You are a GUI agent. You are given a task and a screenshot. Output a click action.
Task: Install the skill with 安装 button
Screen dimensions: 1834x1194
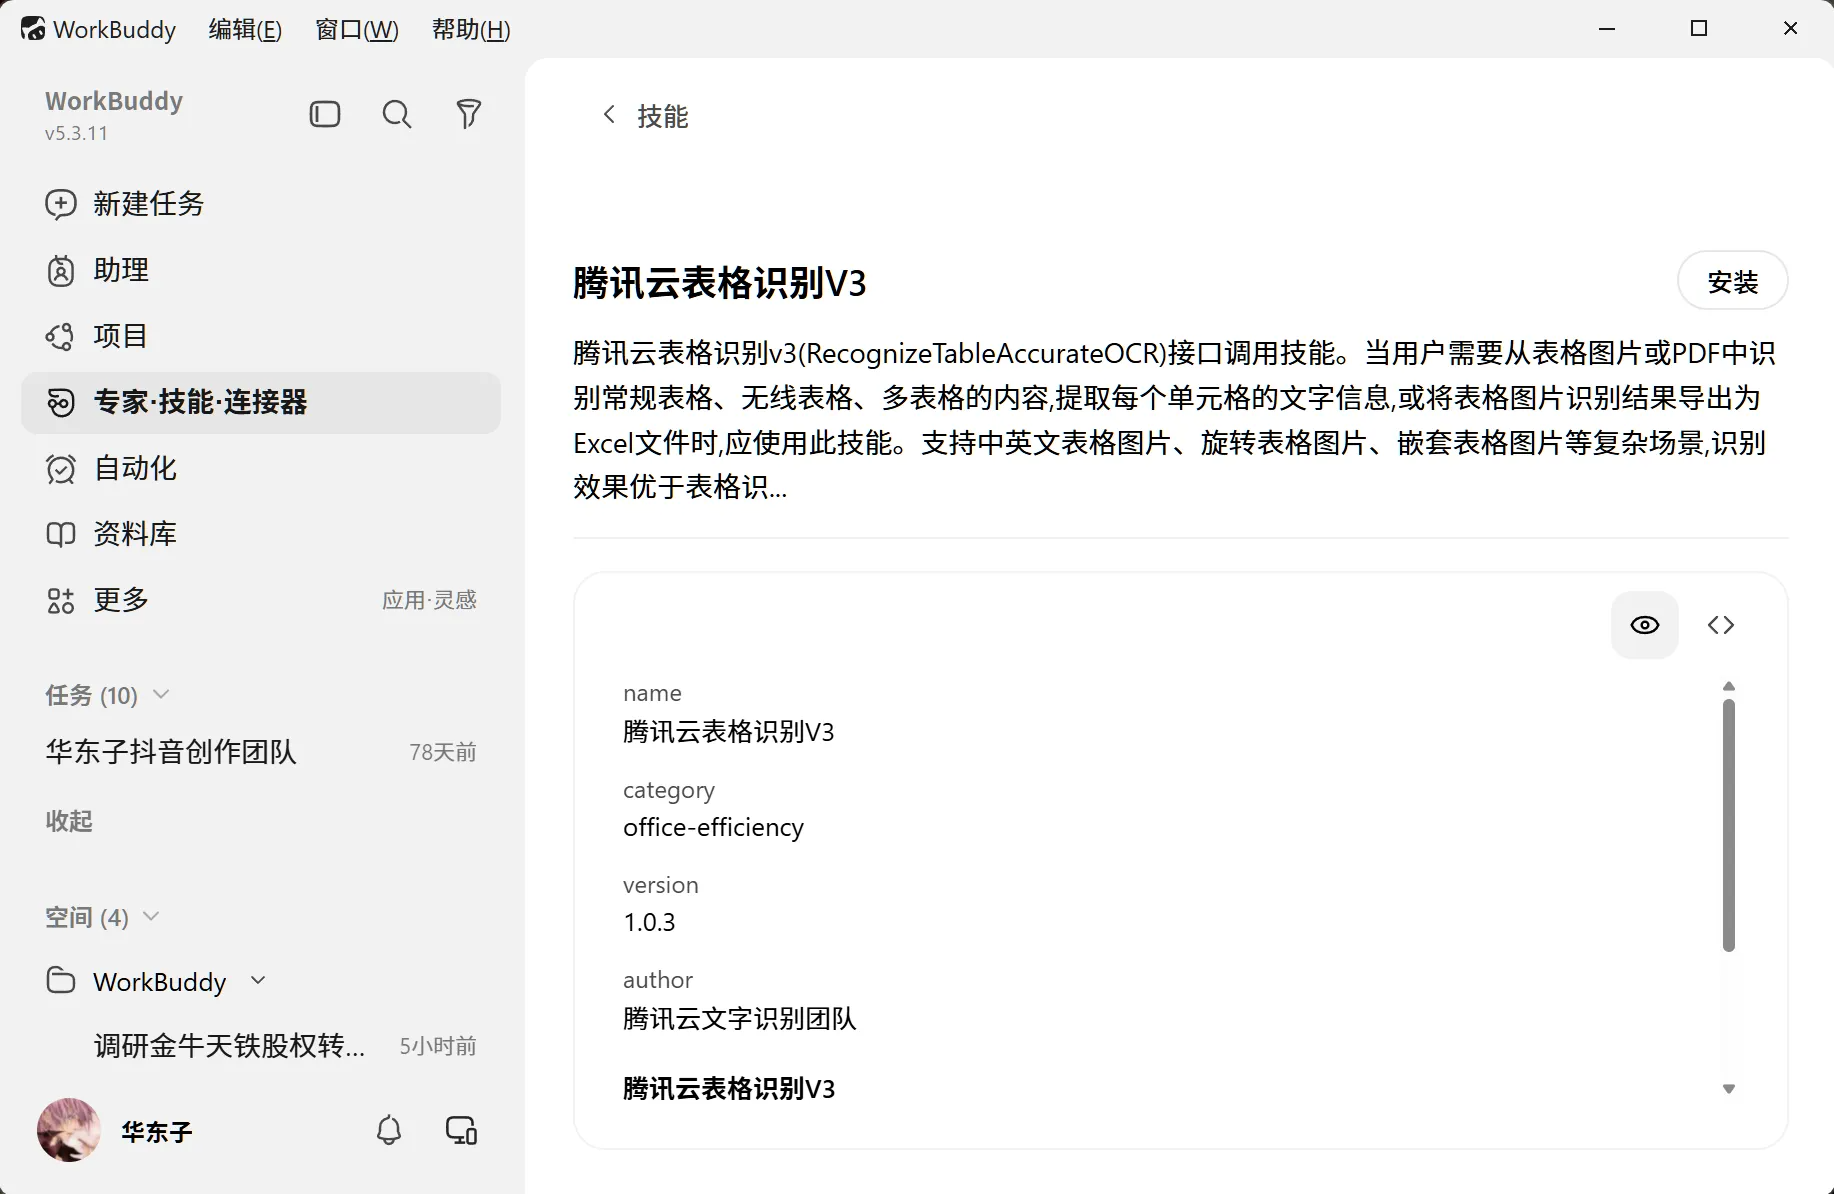1732,281
